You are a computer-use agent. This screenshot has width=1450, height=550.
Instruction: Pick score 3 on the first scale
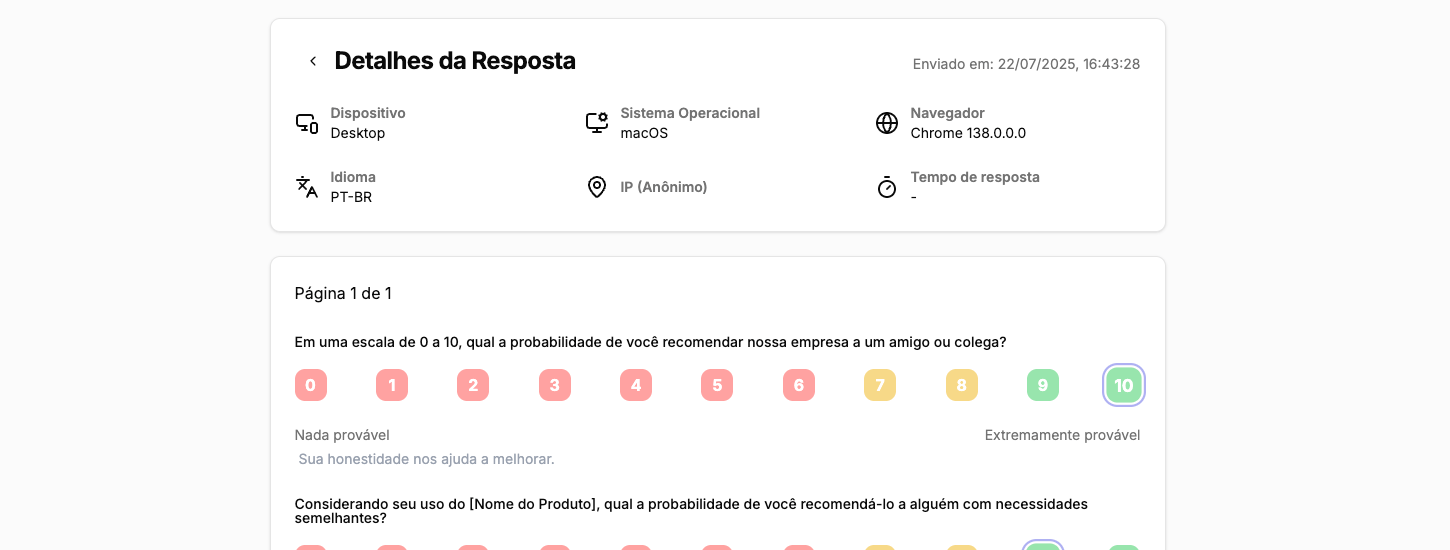point(555,385)
